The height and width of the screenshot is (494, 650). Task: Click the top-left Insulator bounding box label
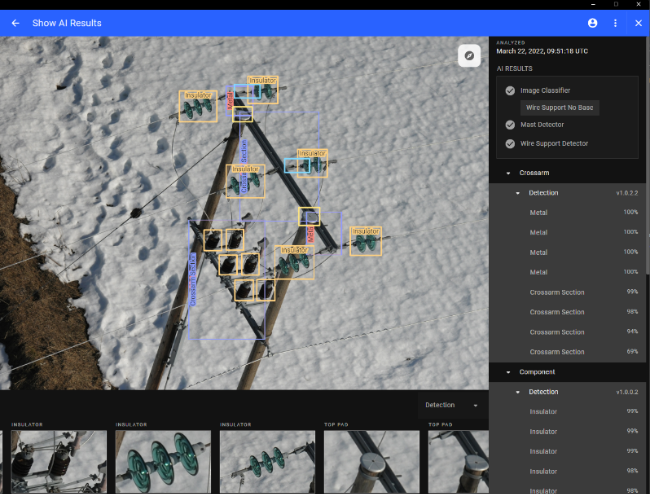(198, 94)
